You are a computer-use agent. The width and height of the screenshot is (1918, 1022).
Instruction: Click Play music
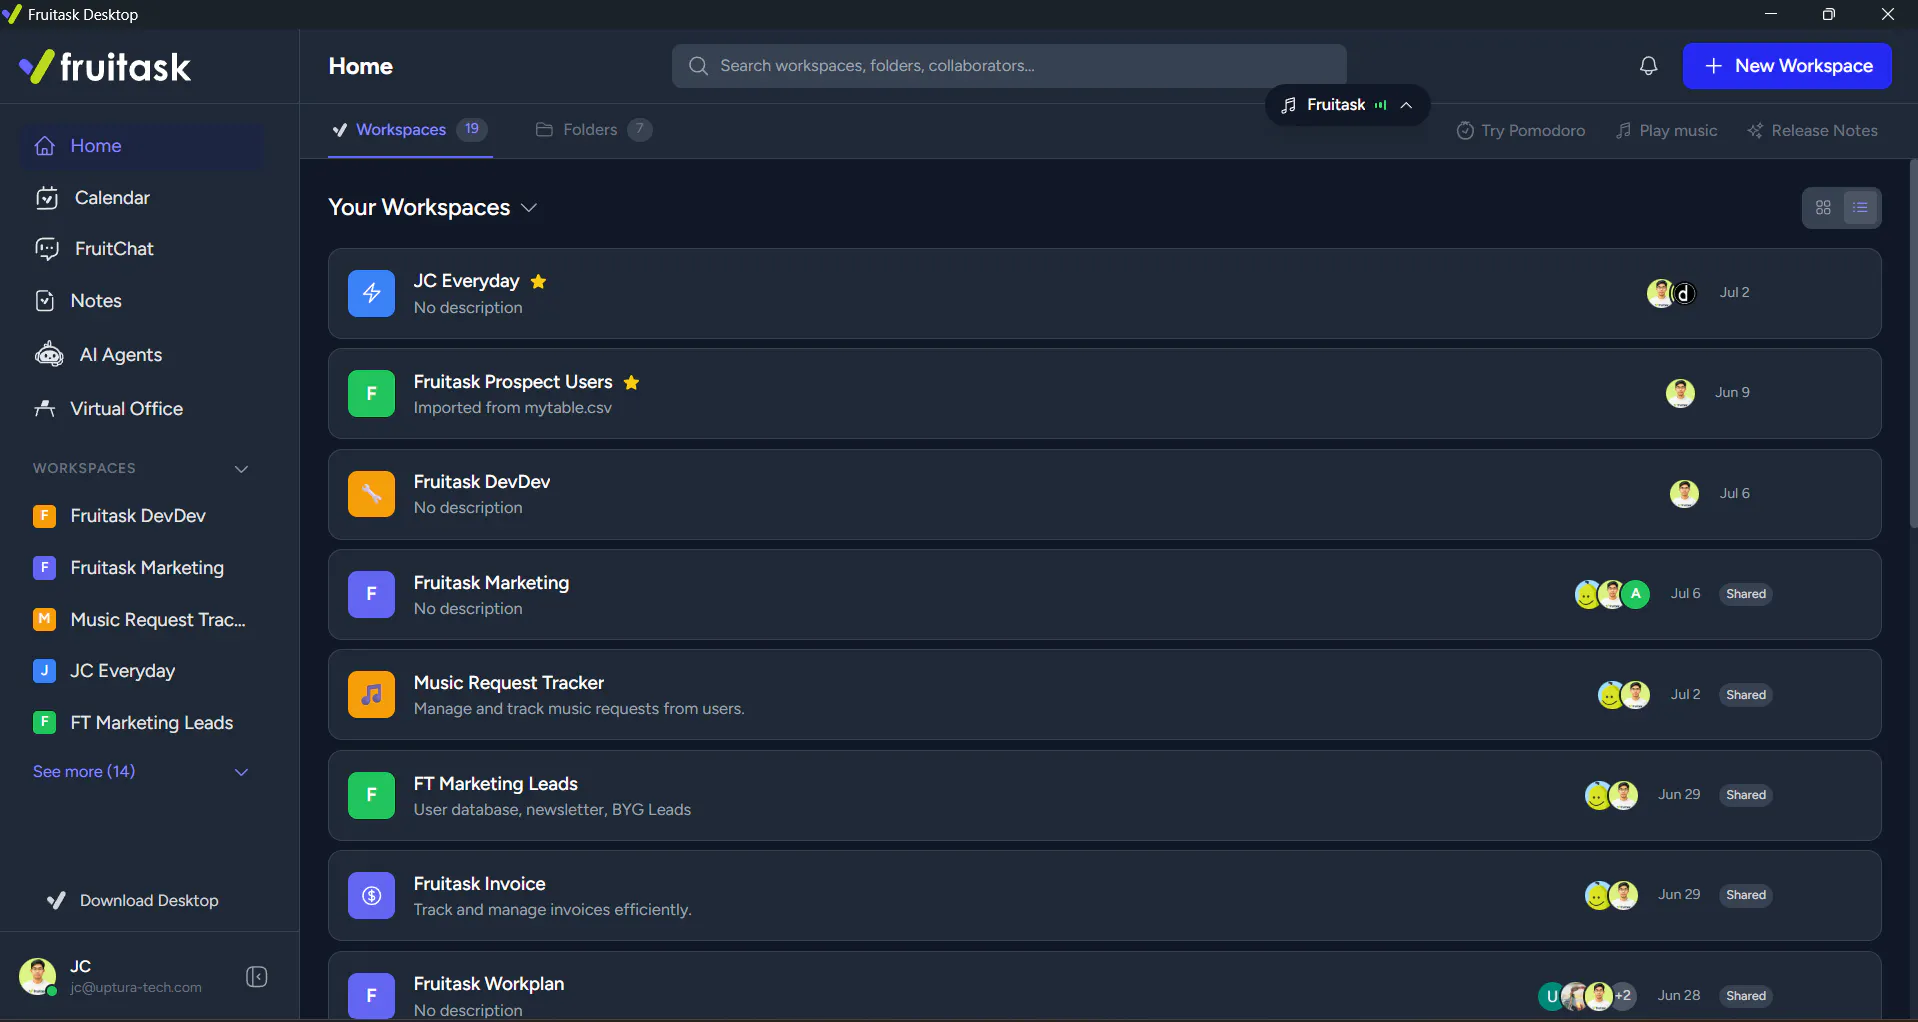(1667, 131)
